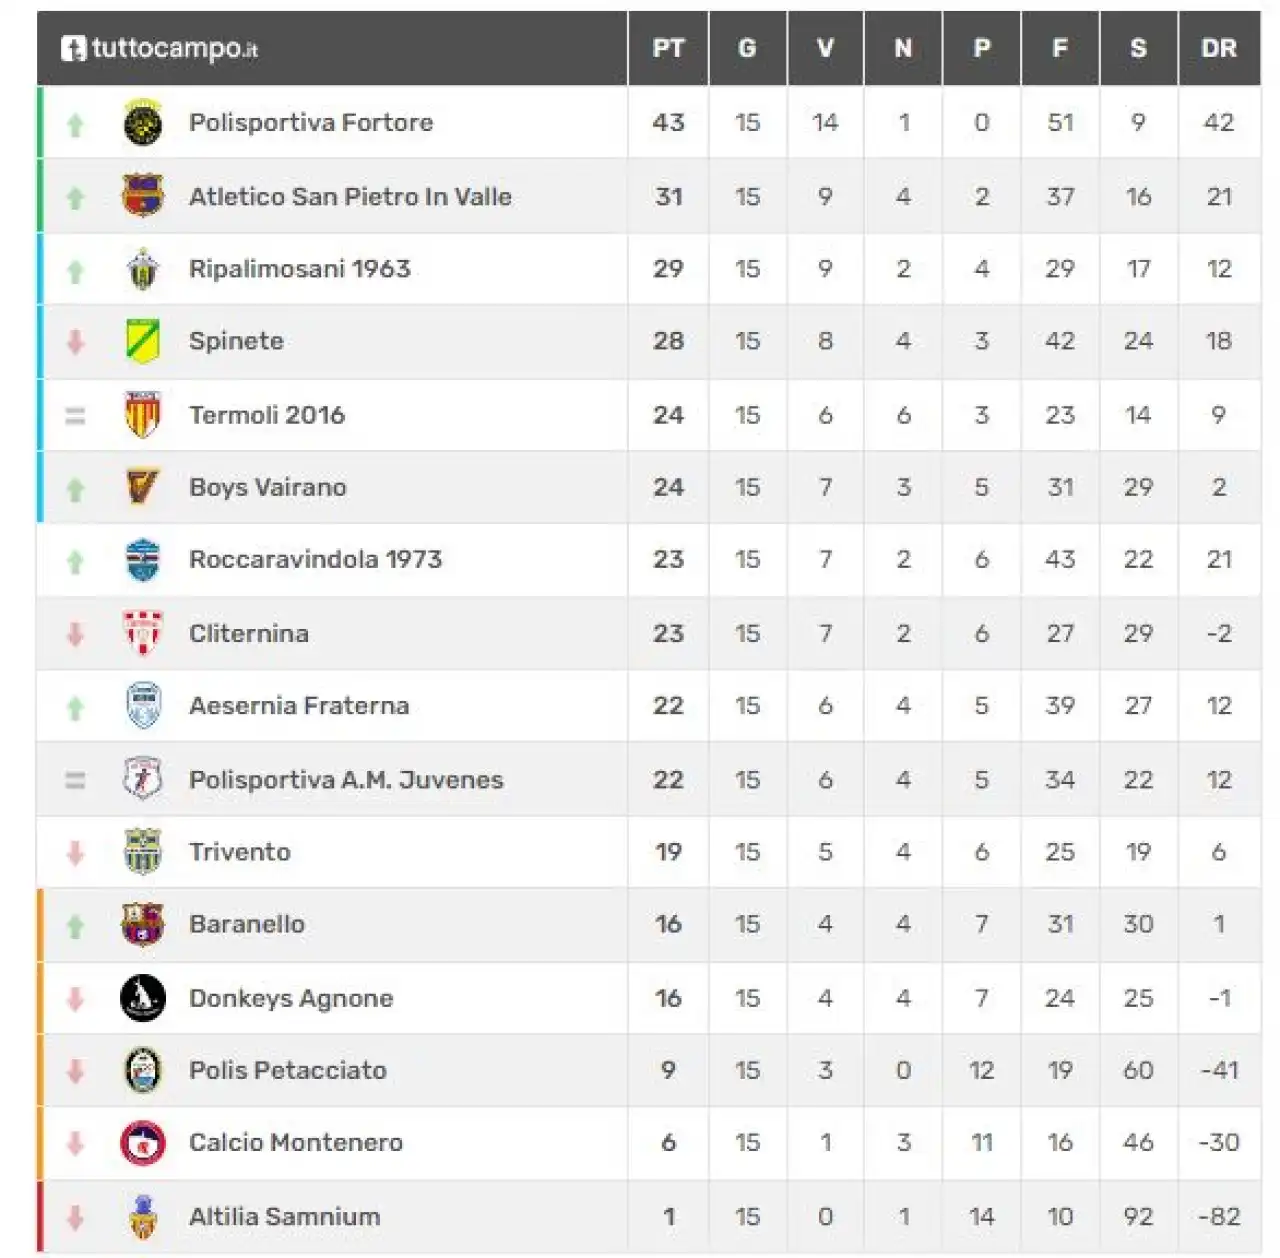Image resolution: width=1280 pixels, height=1258 pixels.
Task: Click Atletico San Pietro In Valle crest
Action: click(143, 196)
